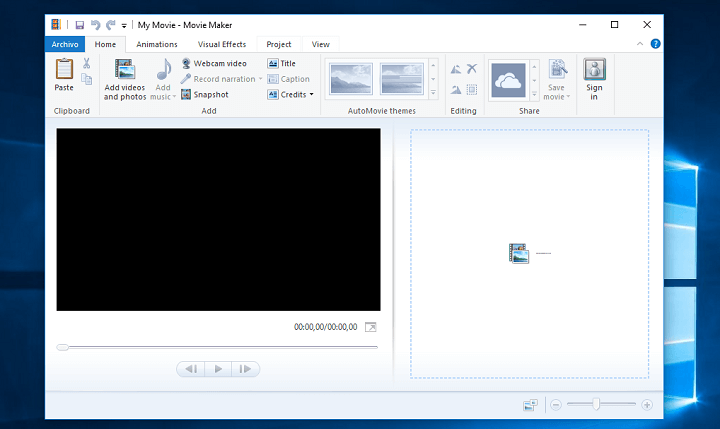Click the full screen preview icon
This screenshot has height=429, width=720.
pyautogui.click(x=371, y=327)
